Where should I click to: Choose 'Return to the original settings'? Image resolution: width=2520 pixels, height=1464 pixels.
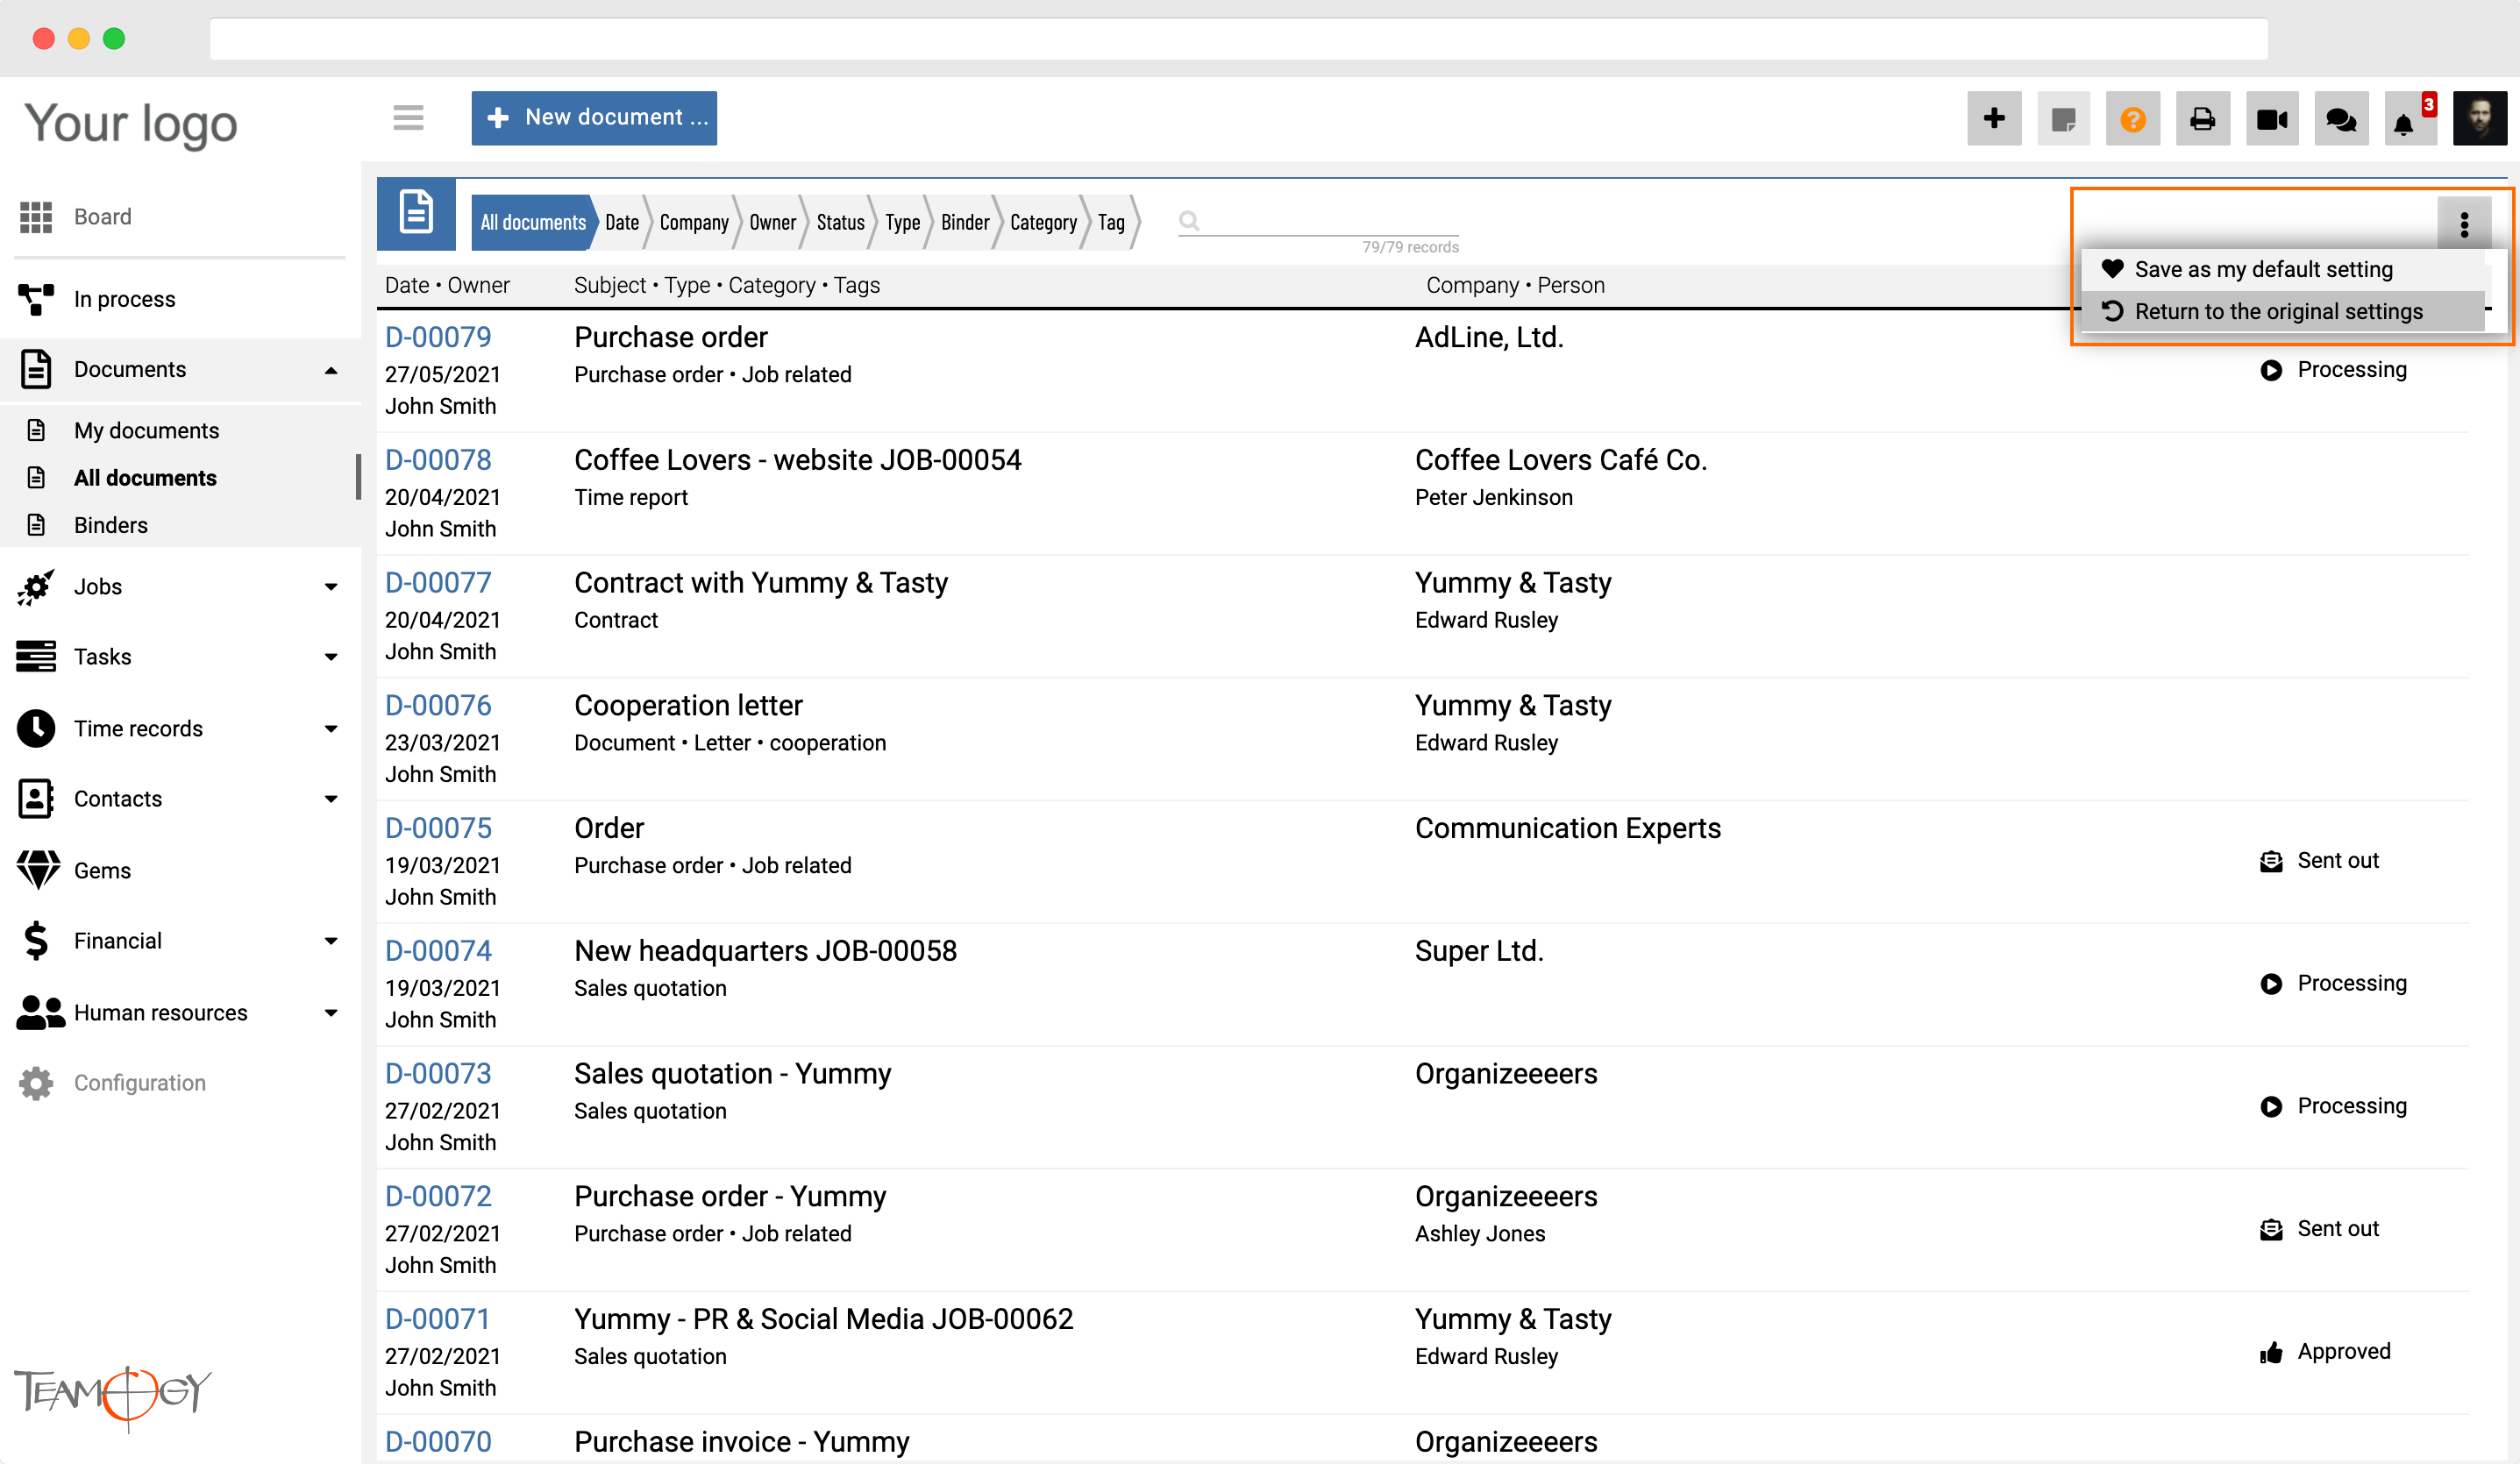coord(2283,311)
